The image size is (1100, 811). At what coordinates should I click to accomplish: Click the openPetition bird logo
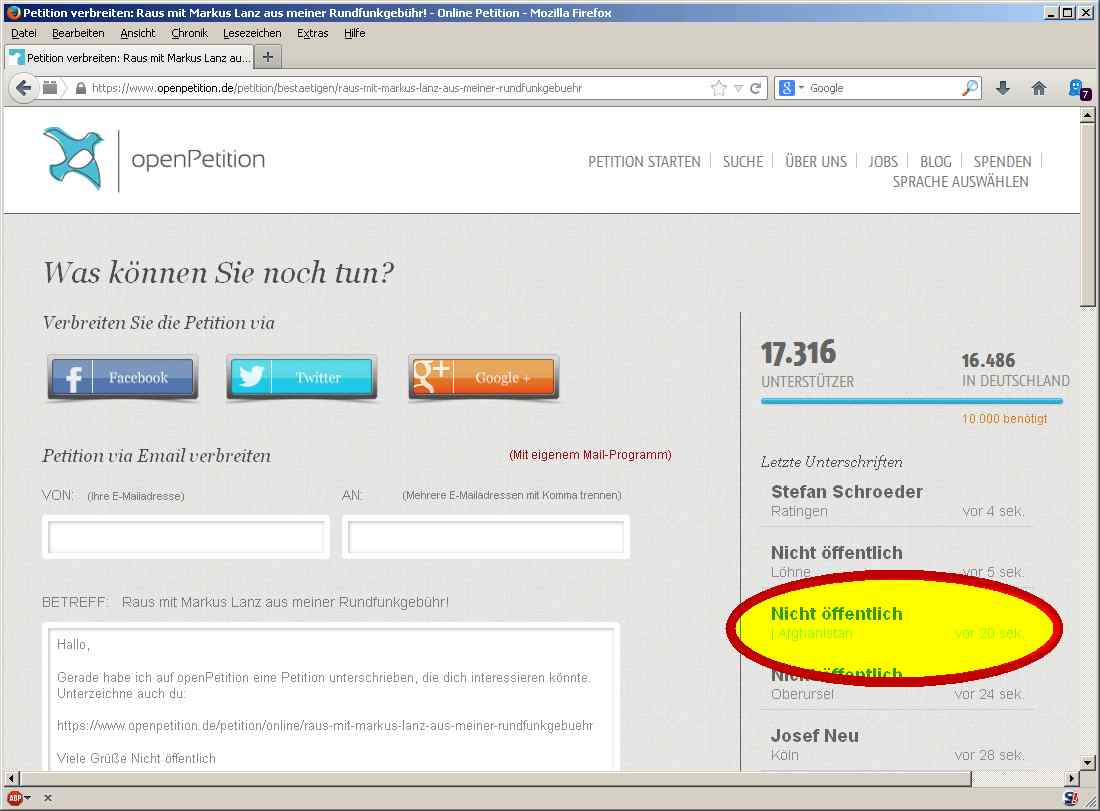tap(73, 158)
